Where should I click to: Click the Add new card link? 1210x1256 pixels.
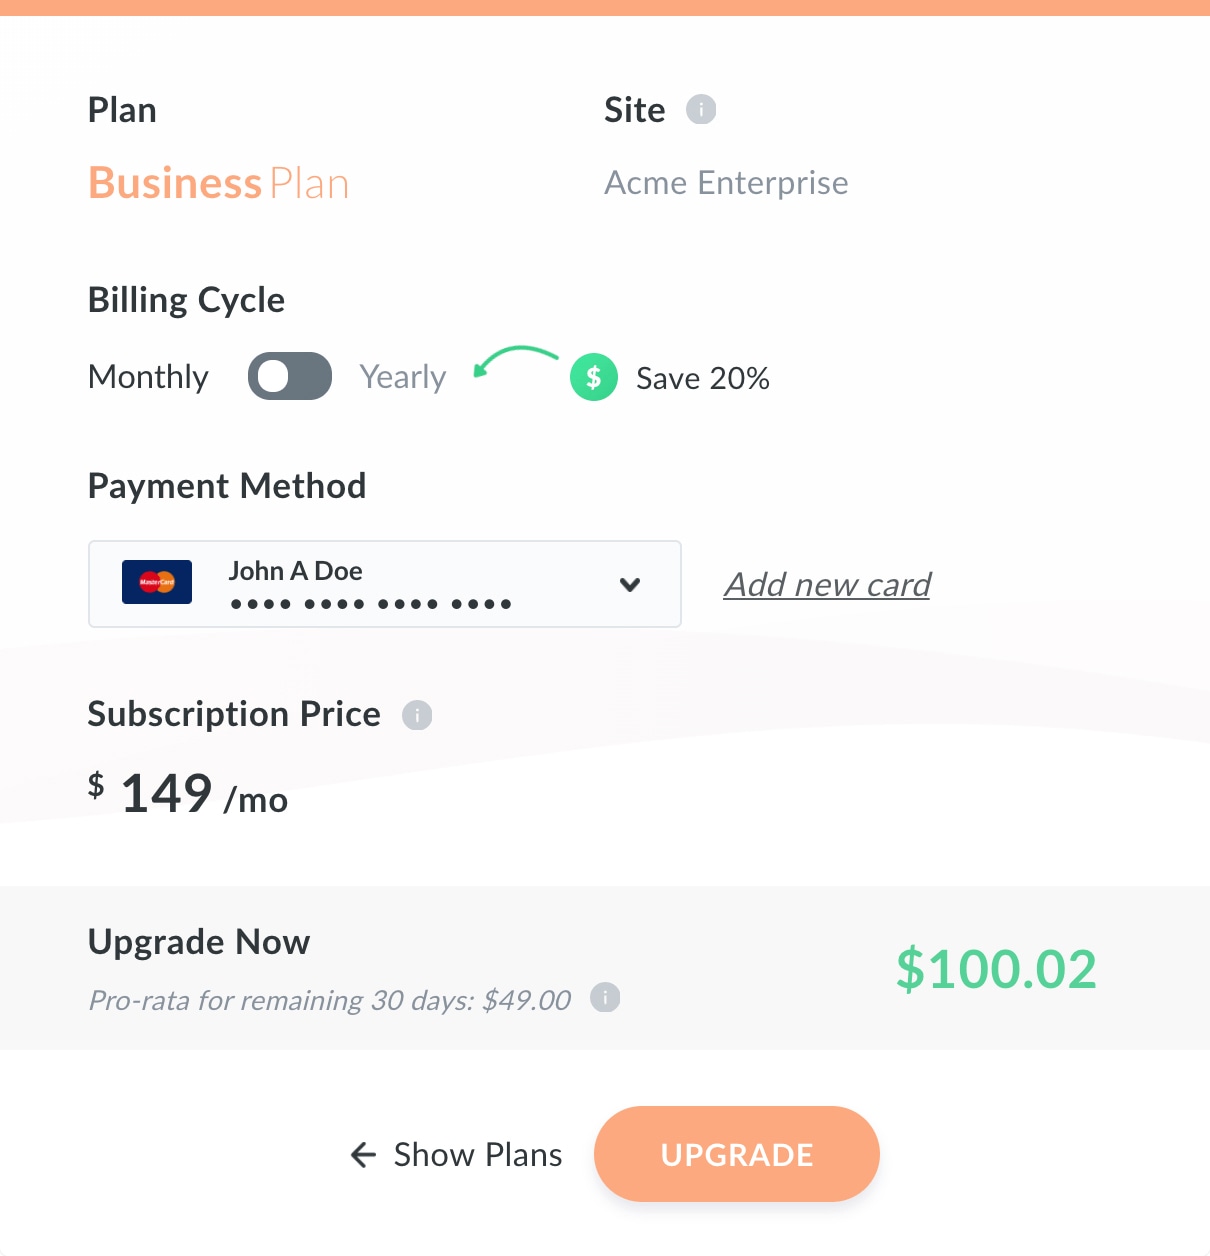pos(828,584)
